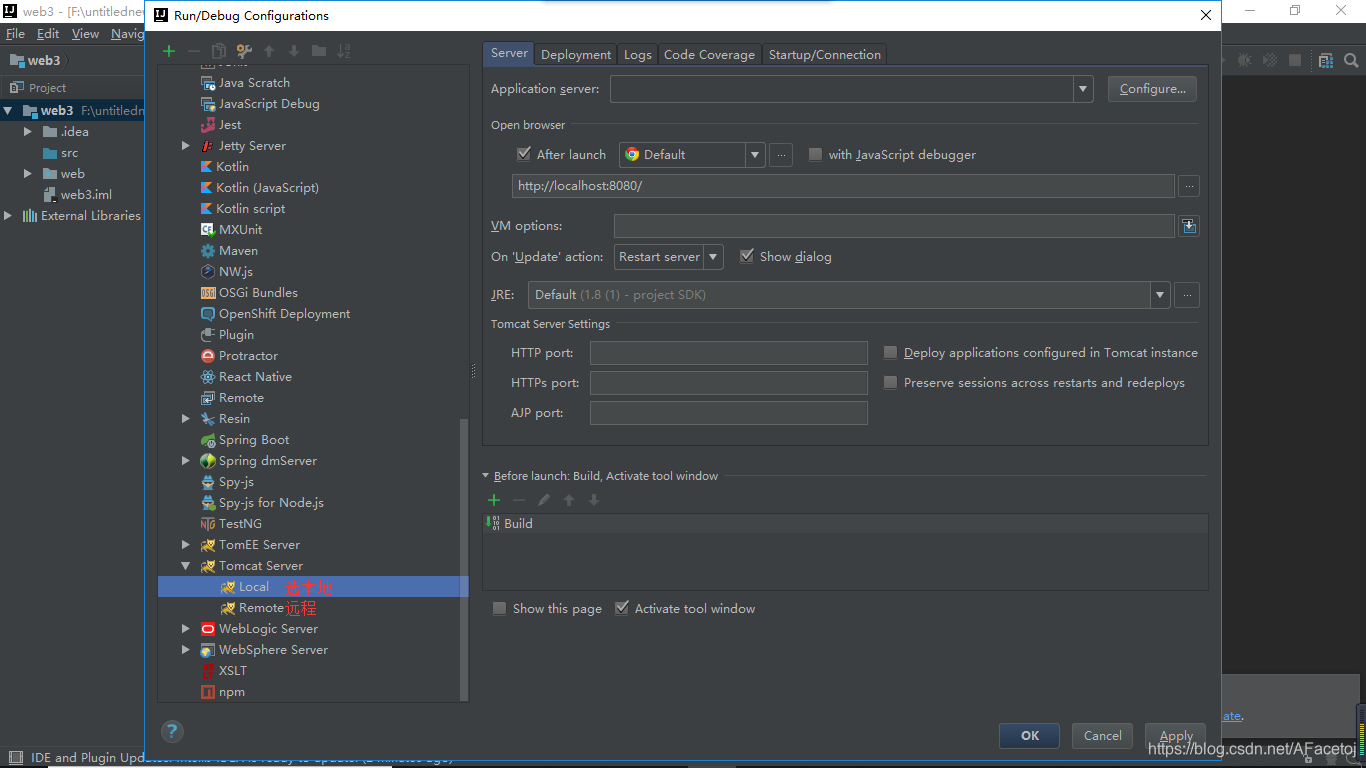Image resolution: width=1366 pixels, height=768 pixels.
Task: Open the On 'Update' action dropdown
Action: pyautogui.click(x=713, y=257)
